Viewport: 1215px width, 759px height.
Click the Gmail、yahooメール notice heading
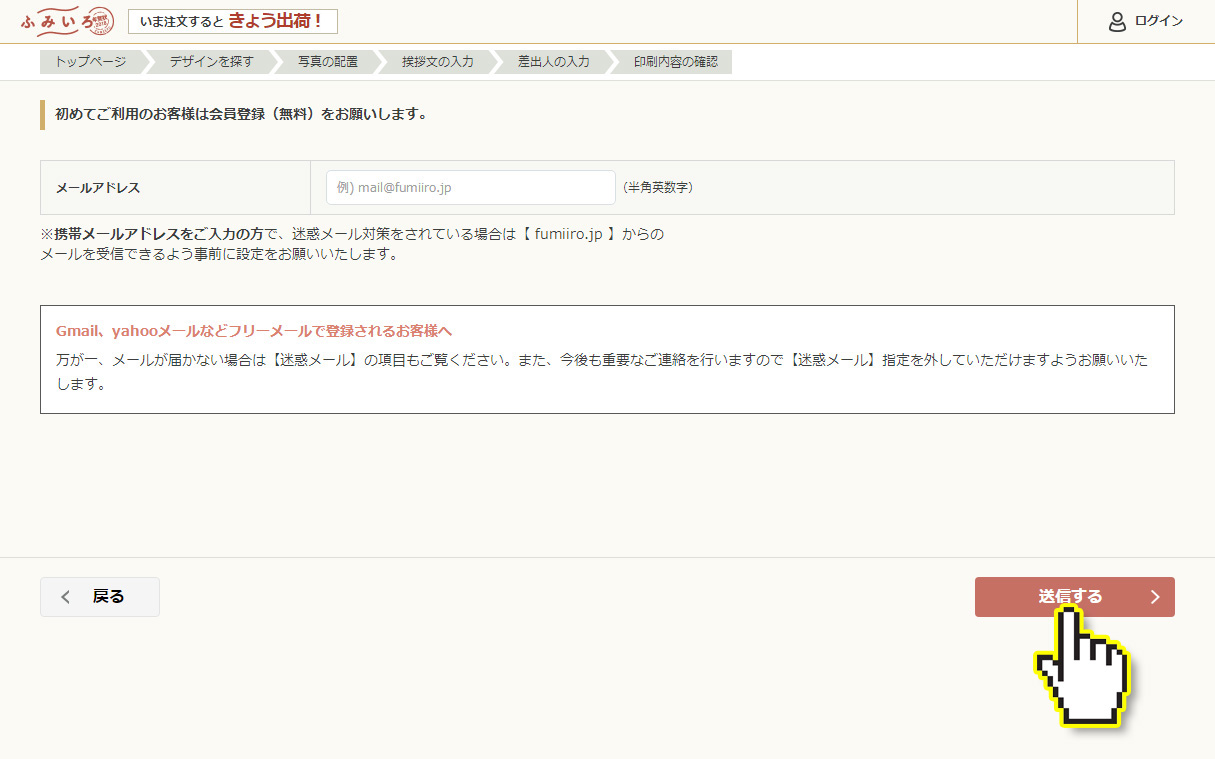(254, 331)
